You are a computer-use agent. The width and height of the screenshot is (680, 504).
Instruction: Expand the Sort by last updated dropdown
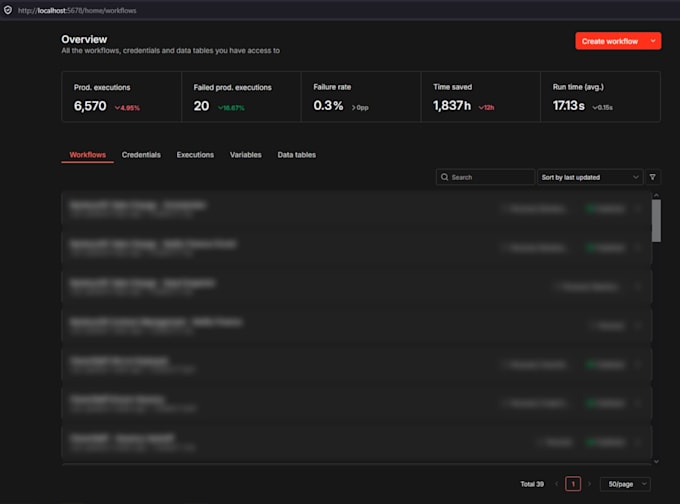point(590,177)
